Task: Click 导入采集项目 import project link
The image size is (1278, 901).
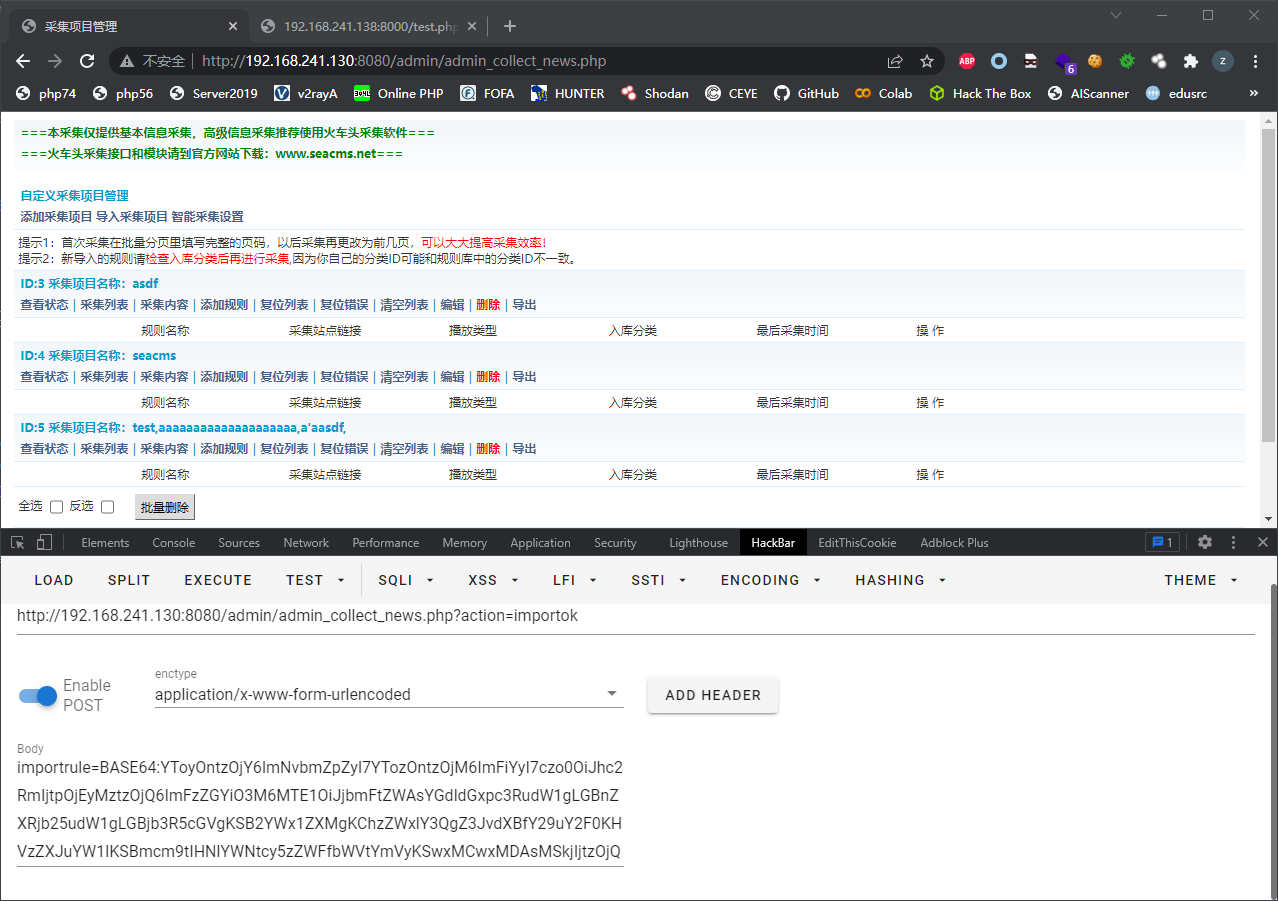Action: (132, 216)
